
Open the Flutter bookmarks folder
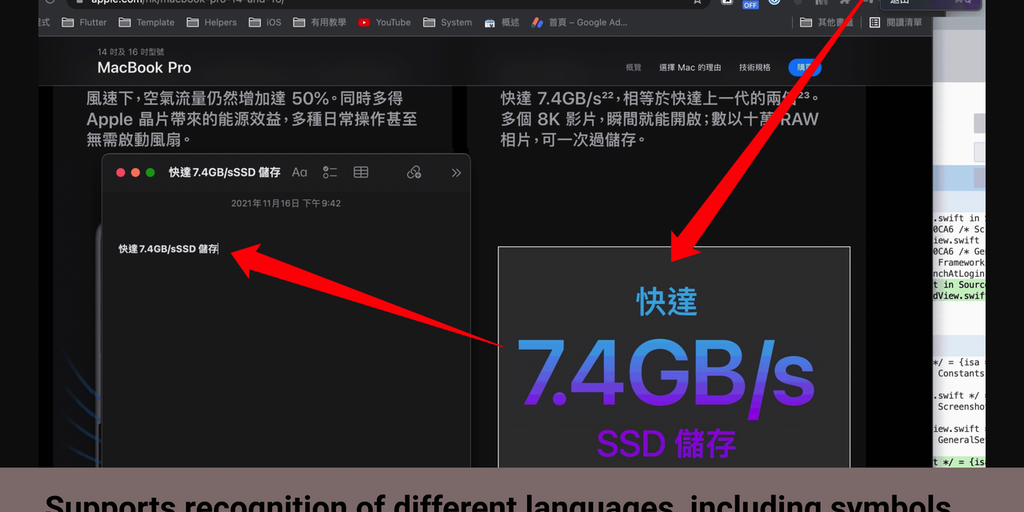click(84, 22)
